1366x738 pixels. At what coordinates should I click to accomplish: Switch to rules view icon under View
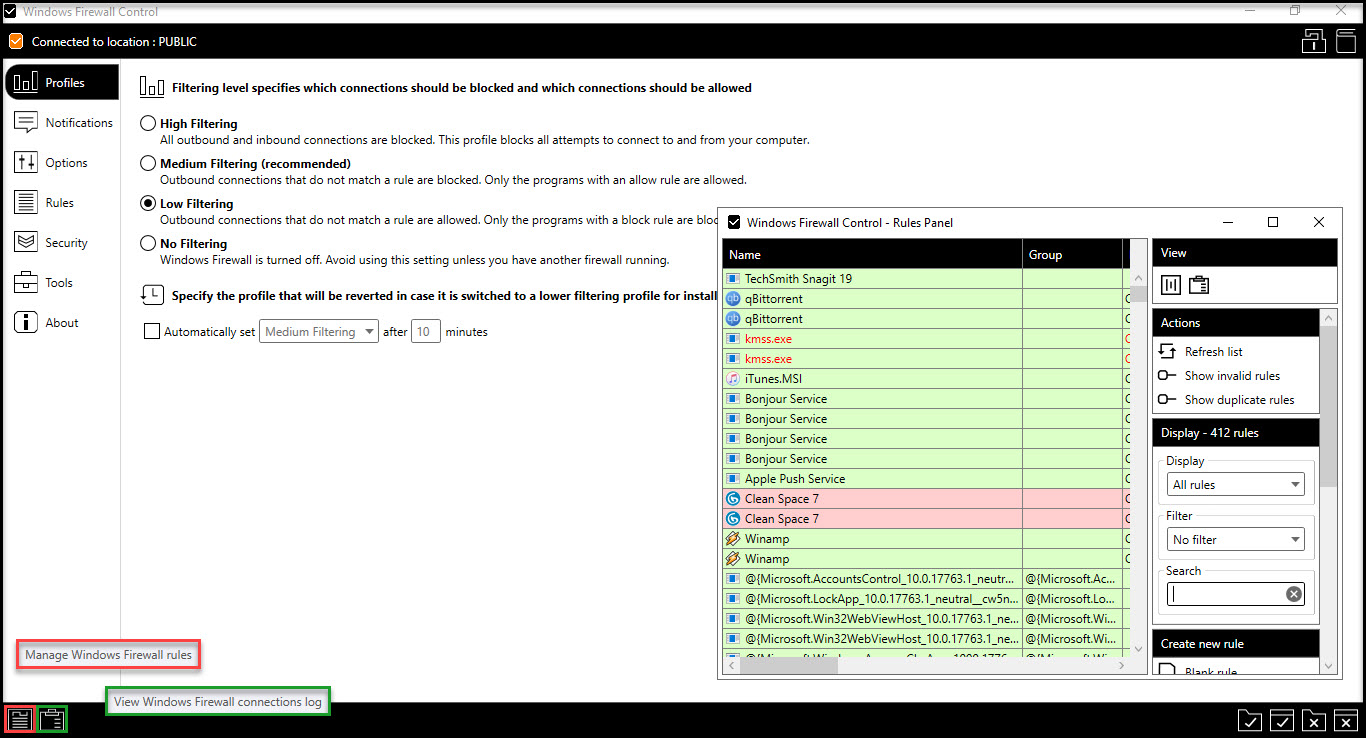click(x=1171, y=285)
